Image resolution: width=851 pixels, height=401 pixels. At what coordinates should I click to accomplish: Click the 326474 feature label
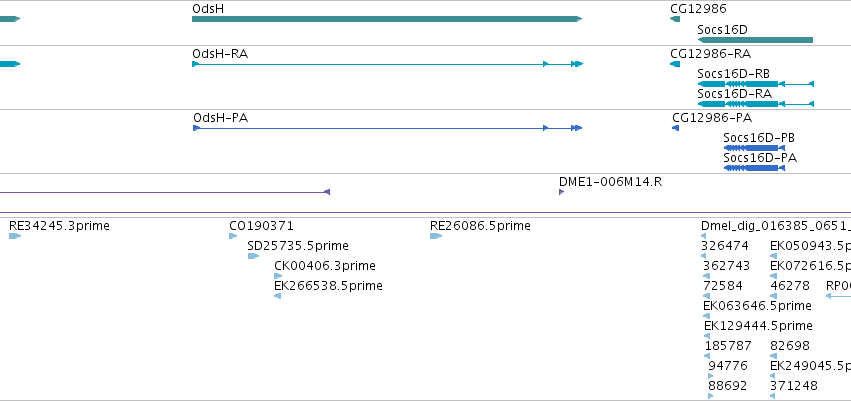click(725, 246)
